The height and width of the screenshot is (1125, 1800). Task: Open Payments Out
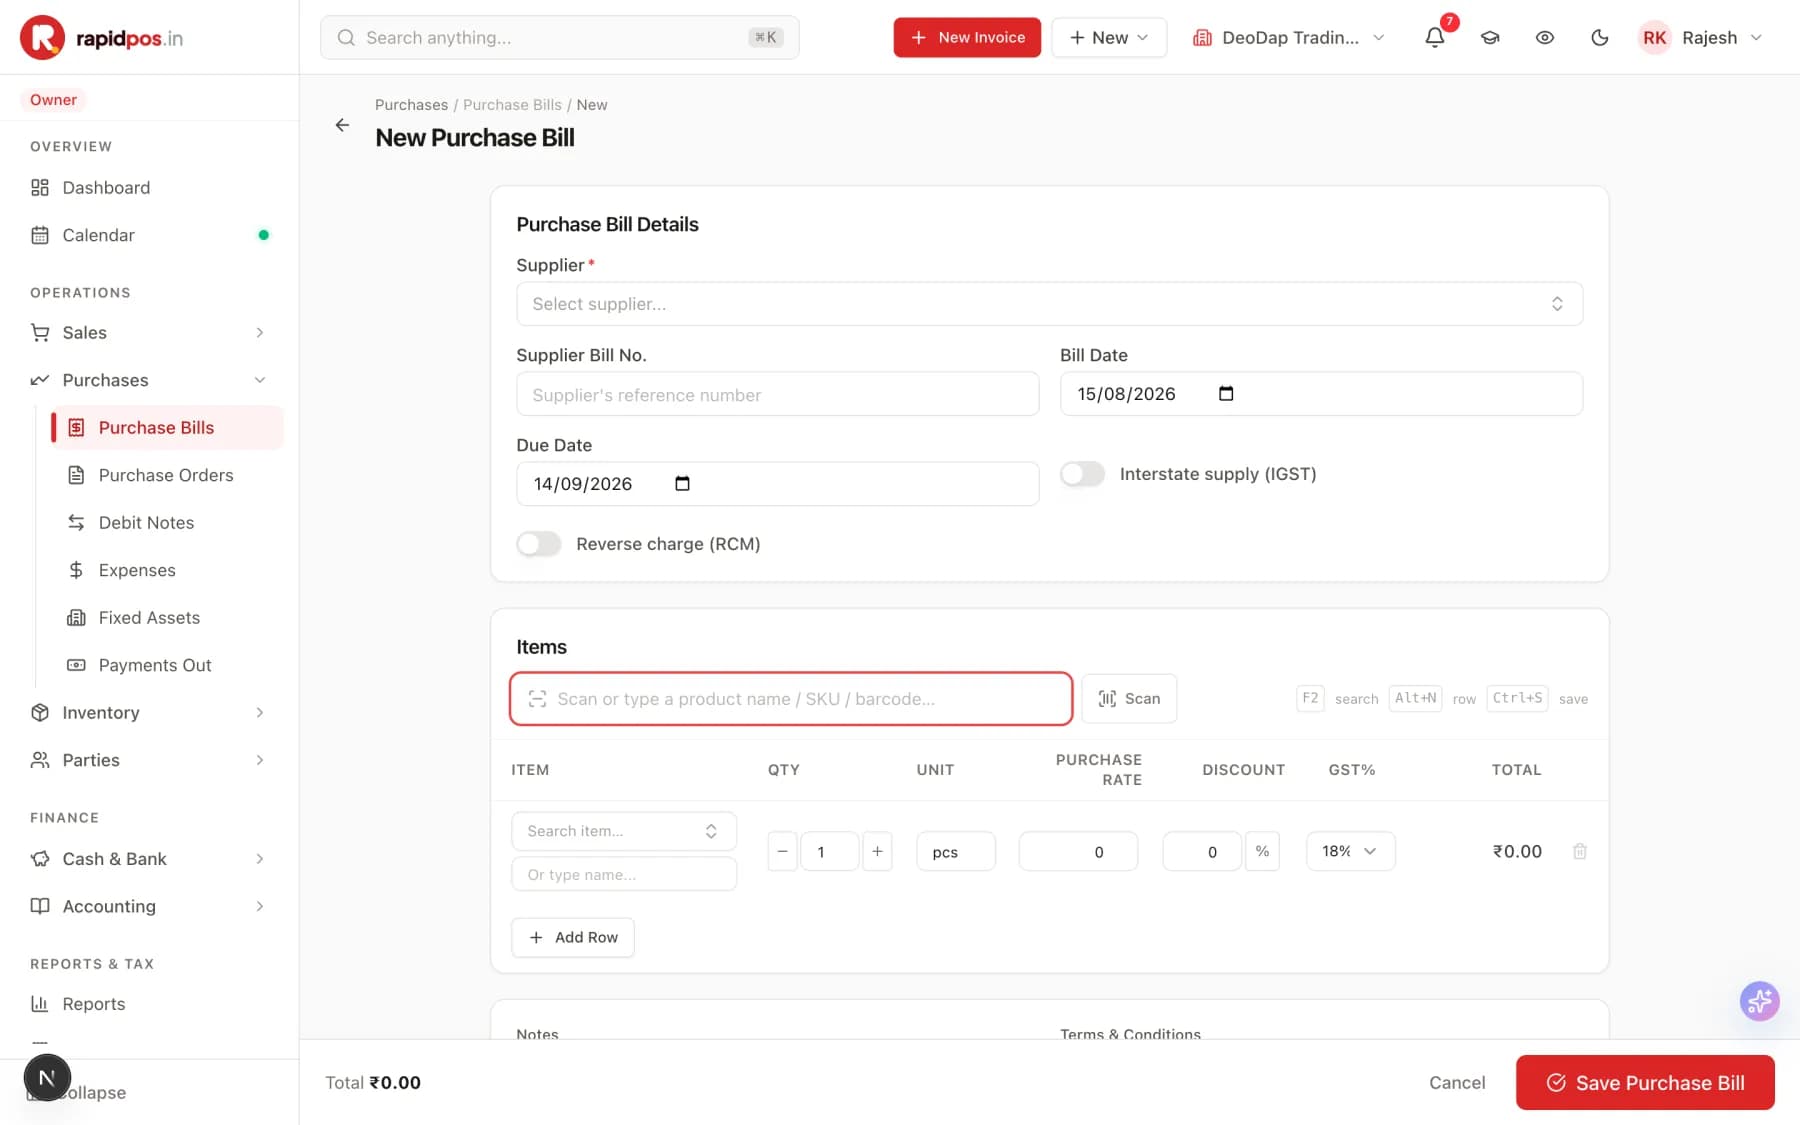coord(168,665)
